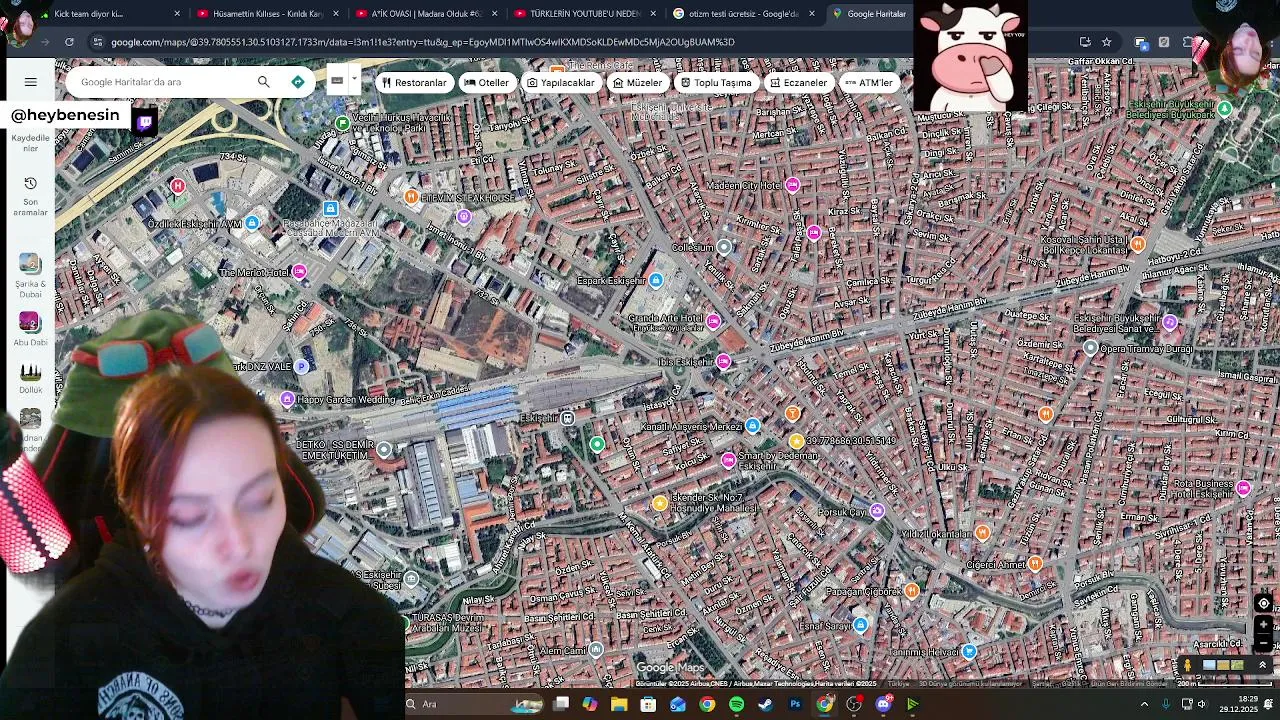1280x720 pixels.
Task: Switch to the 'A*İK OVASI | Madara' tab
Action: pyautogui.click(x=426, y=14)
